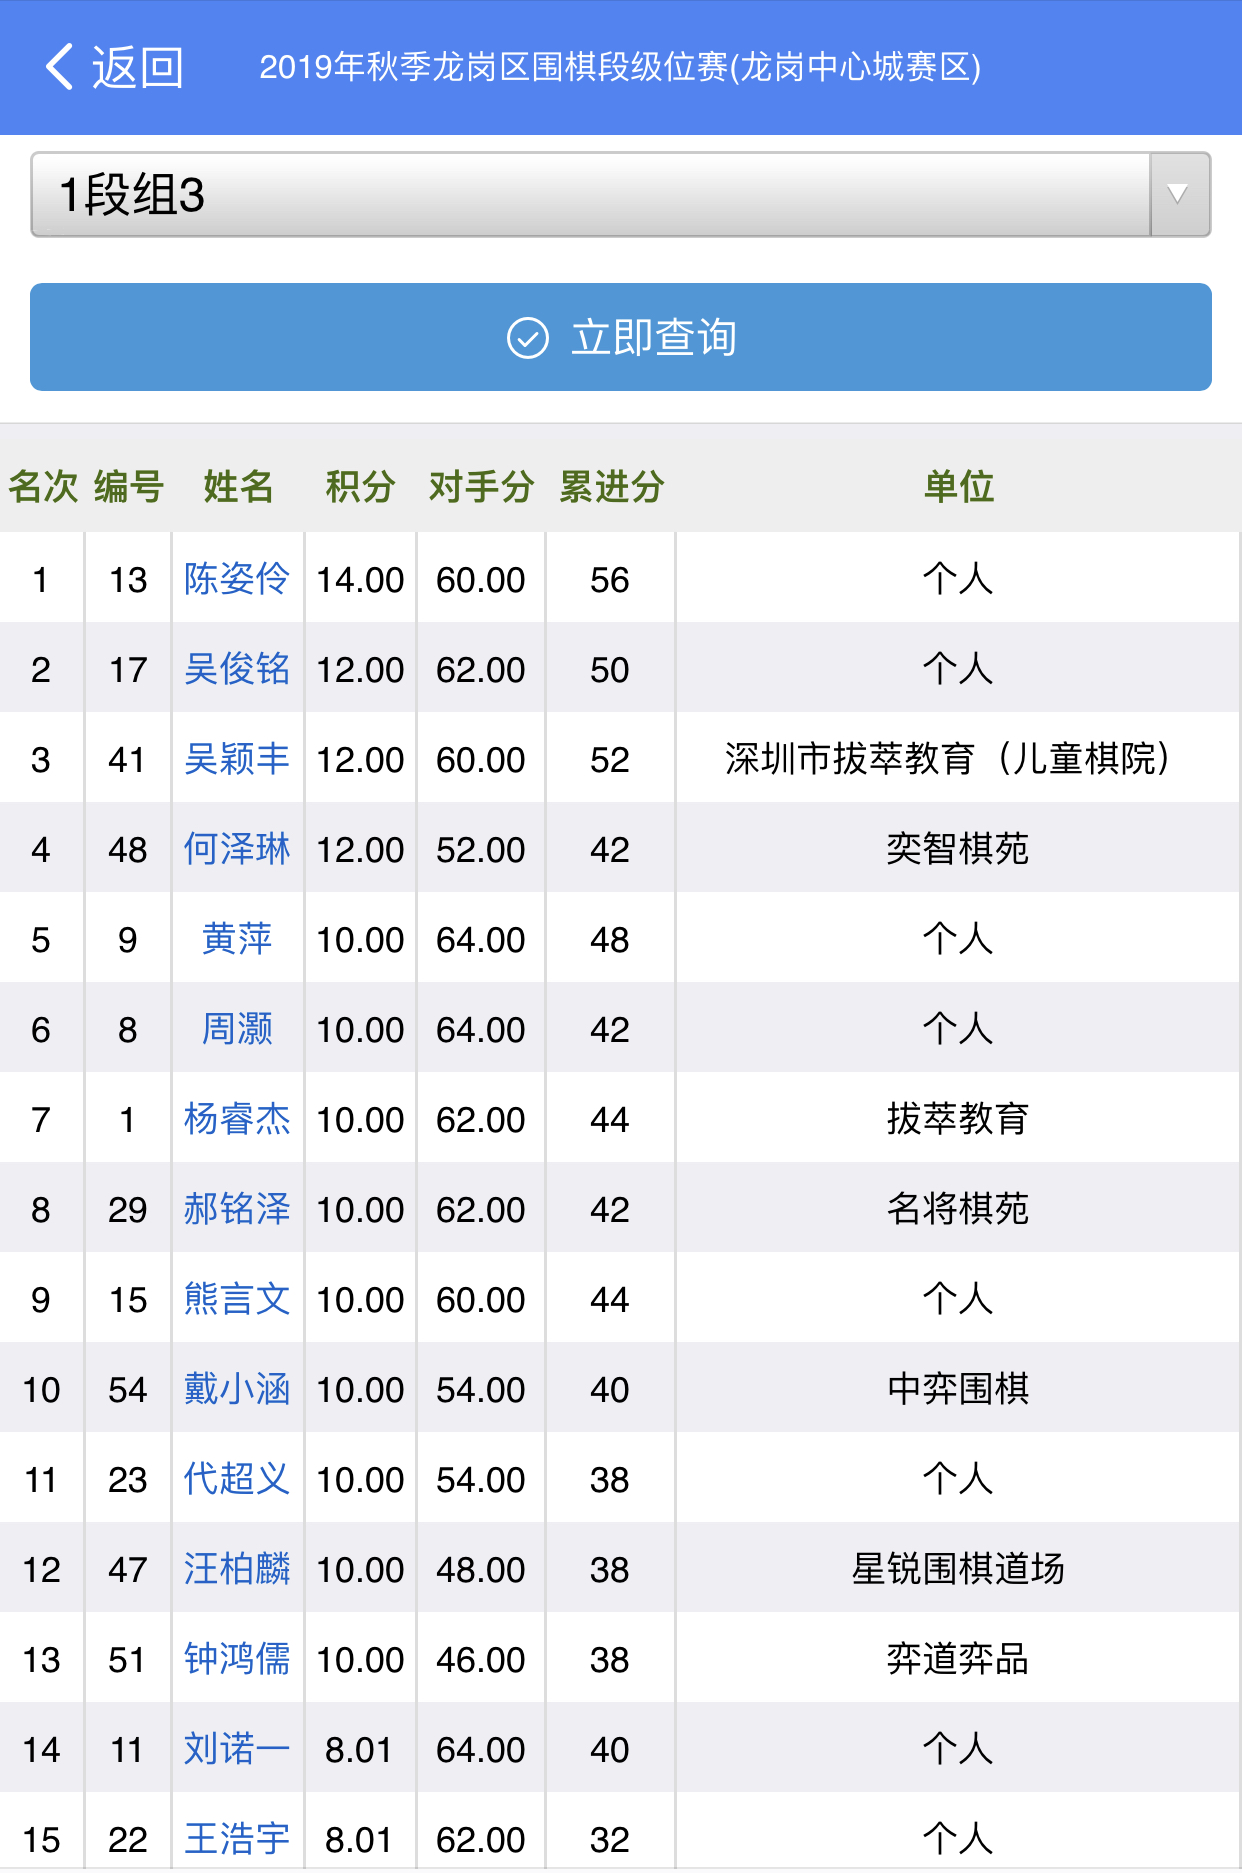
Task: Click the checkmark circle icon
Action: [528, 338]
